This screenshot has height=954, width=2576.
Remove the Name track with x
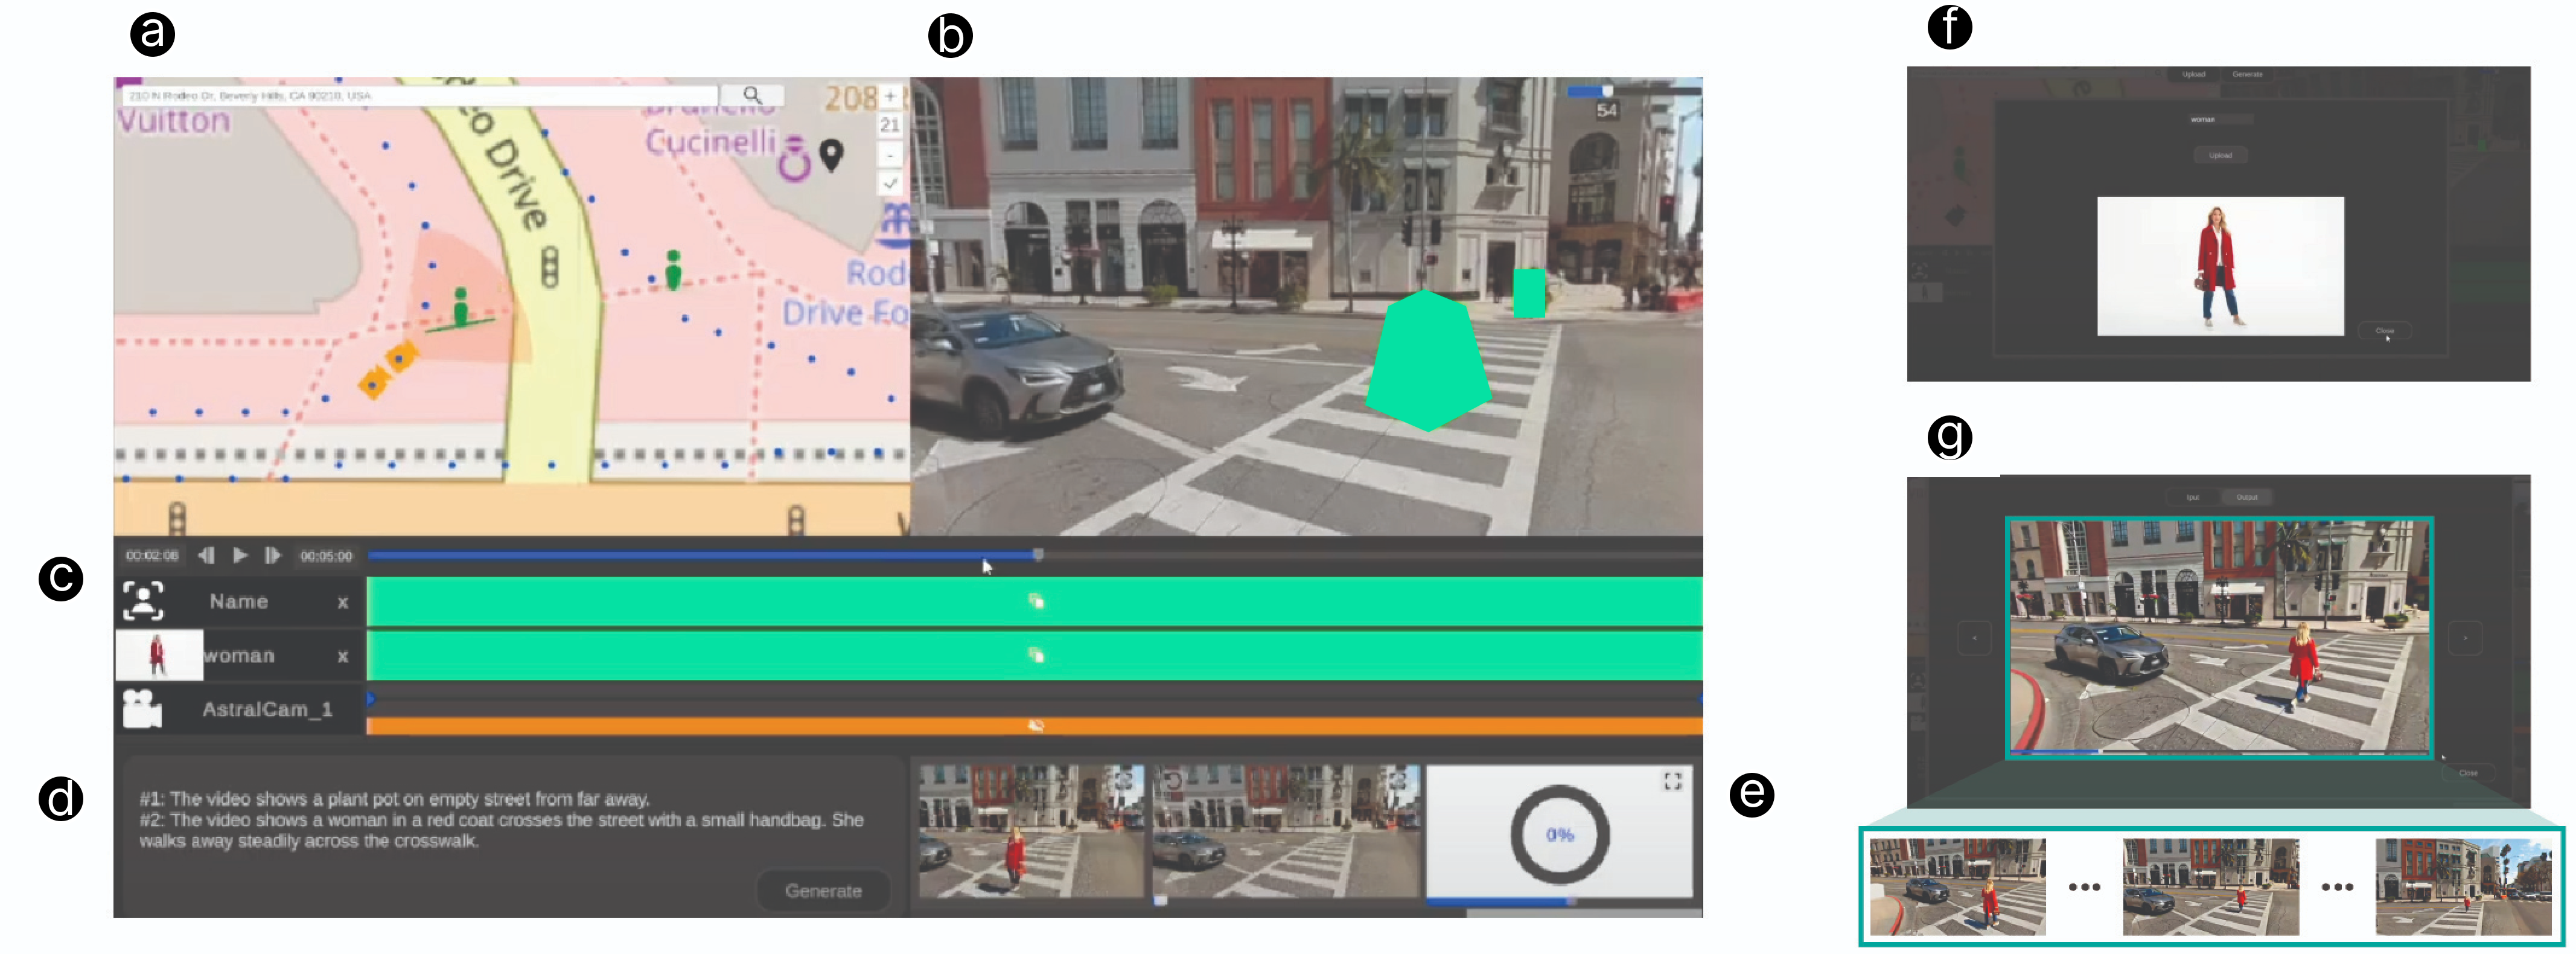pos(343,602)
